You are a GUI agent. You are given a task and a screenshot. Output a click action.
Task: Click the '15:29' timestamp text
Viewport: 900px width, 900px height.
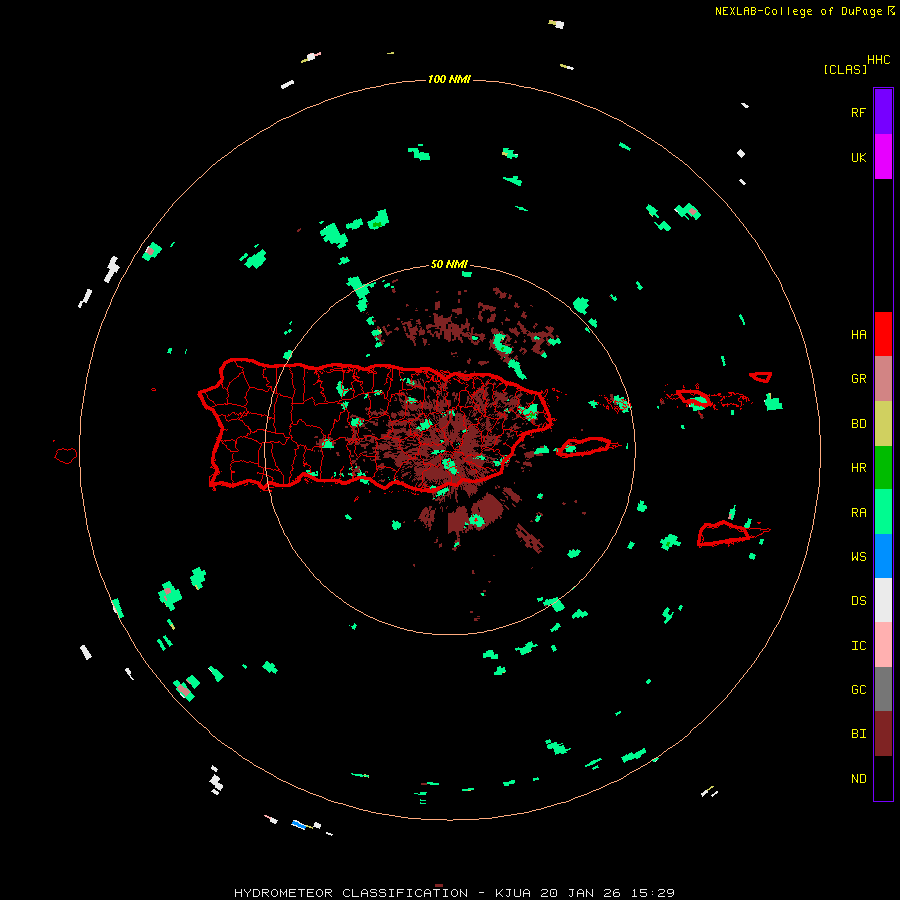(652, 893)
